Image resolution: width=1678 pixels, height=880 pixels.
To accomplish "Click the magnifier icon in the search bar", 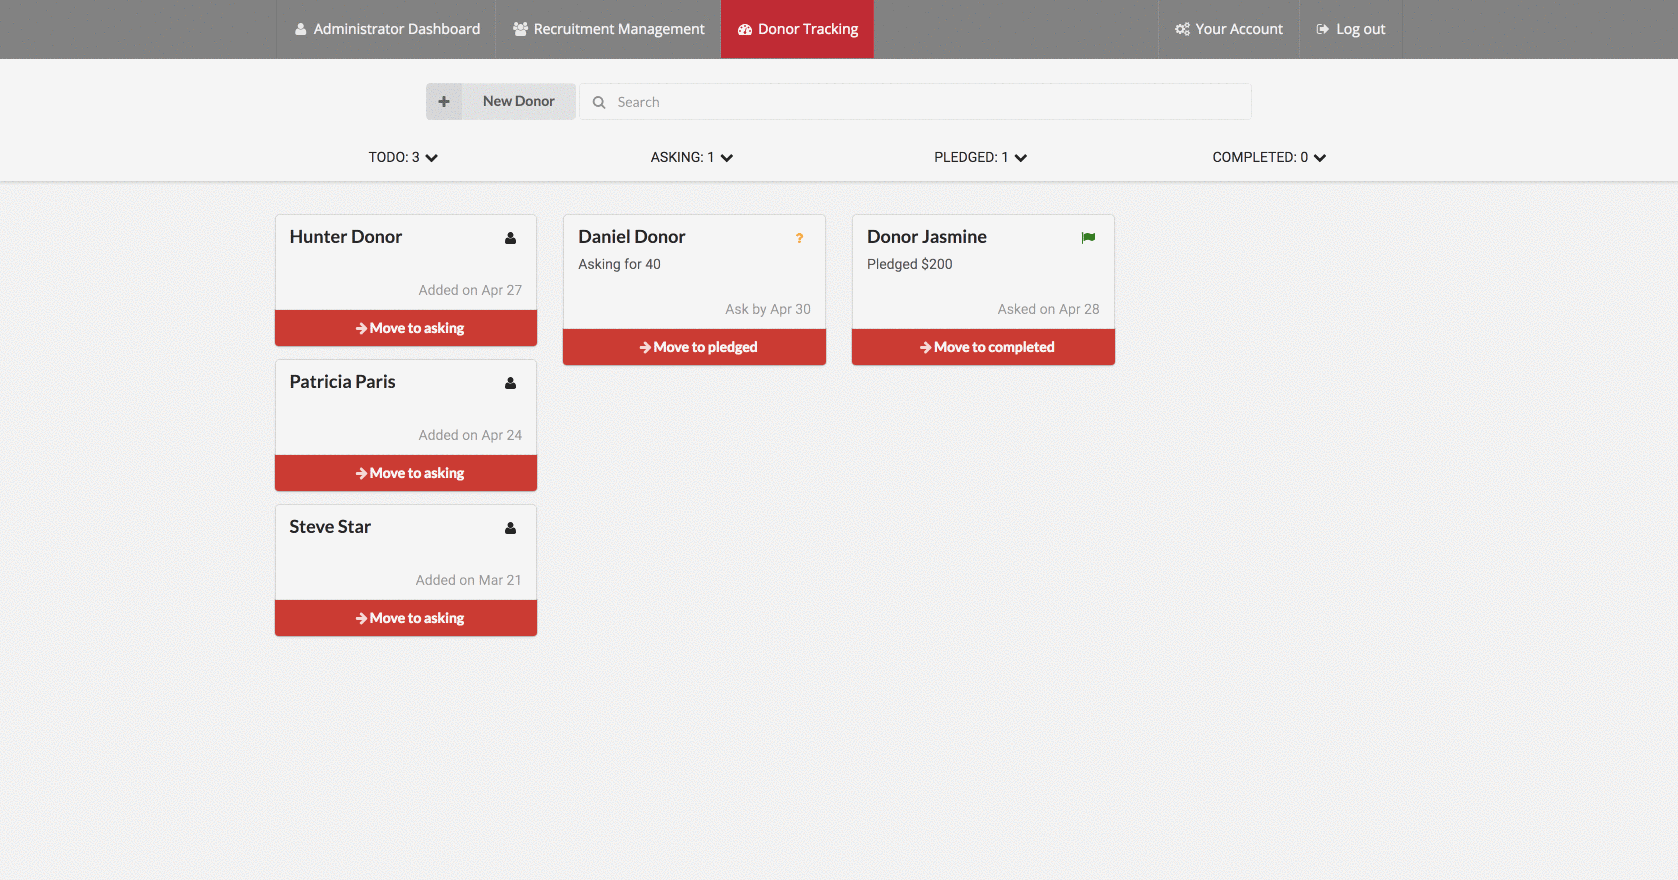I will [x=599, y=102].
